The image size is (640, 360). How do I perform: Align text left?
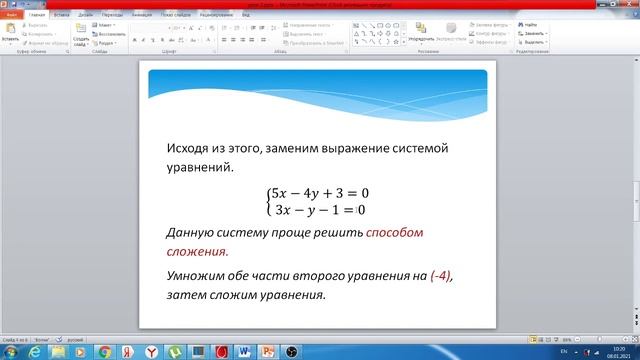point(224,40)
